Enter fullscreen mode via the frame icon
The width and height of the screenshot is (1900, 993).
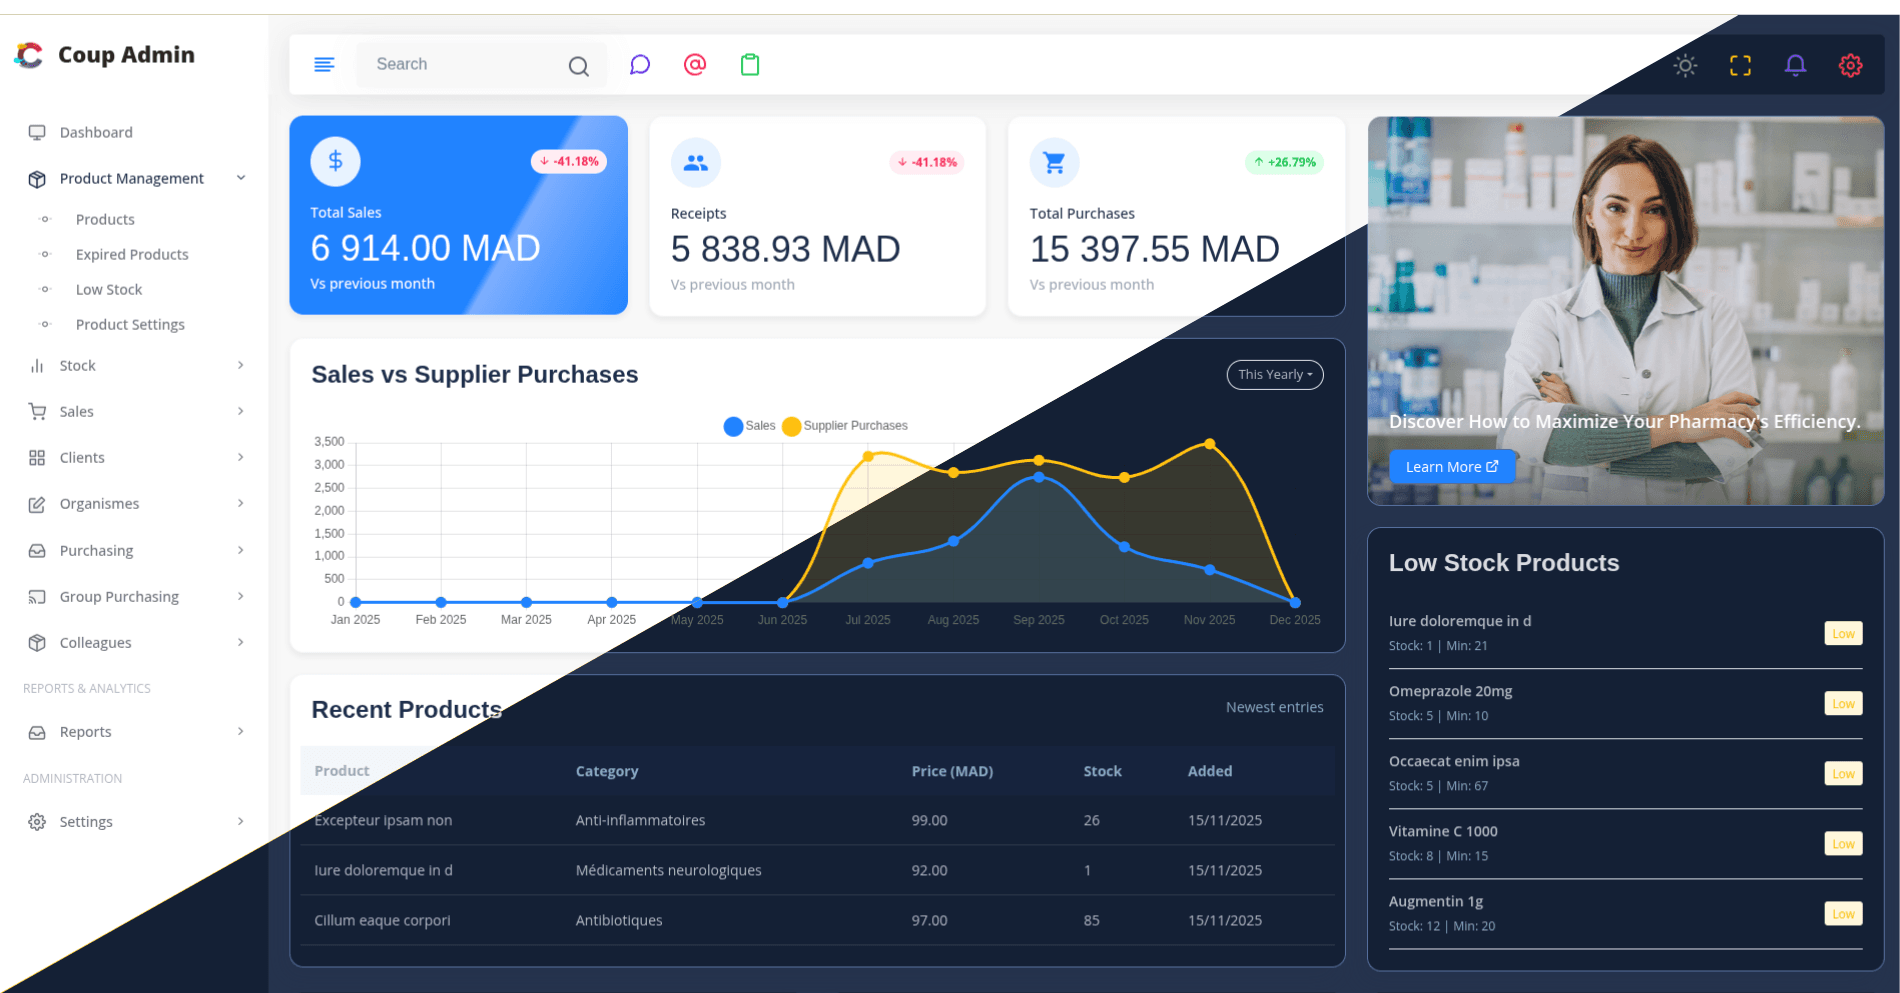[x=1740, y=64]
